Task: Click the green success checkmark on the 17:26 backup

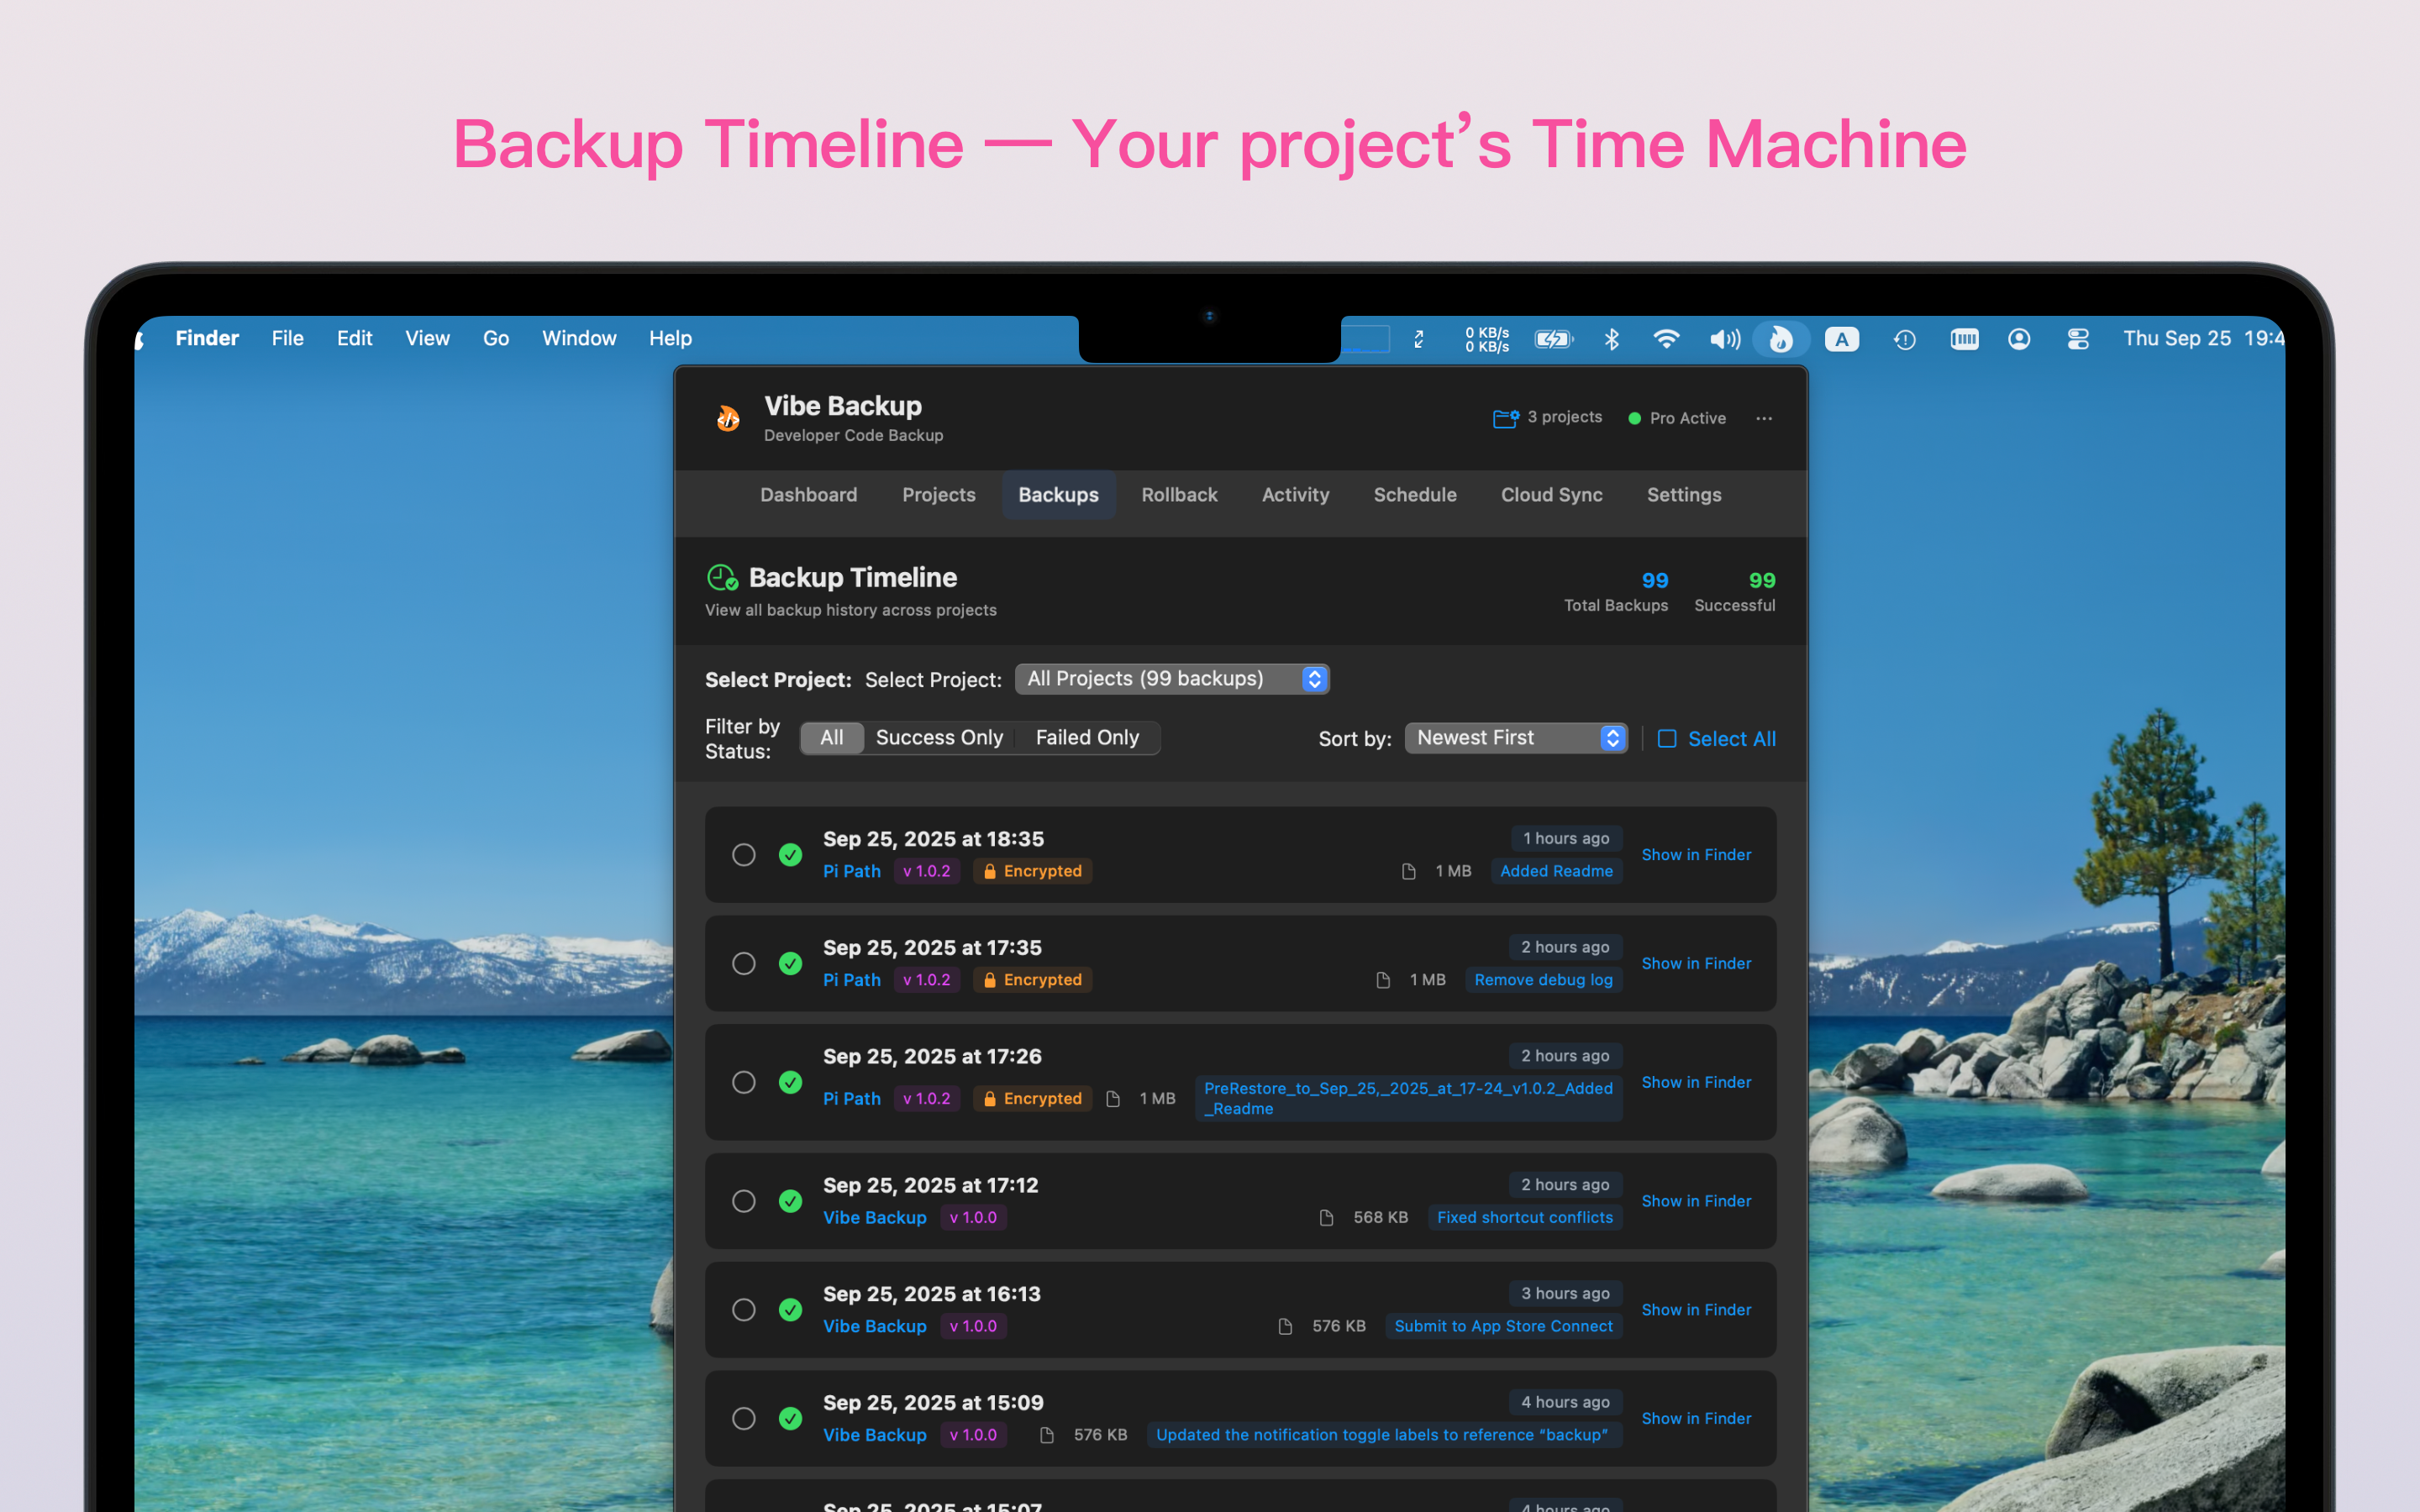Action: click(791, 1082)
